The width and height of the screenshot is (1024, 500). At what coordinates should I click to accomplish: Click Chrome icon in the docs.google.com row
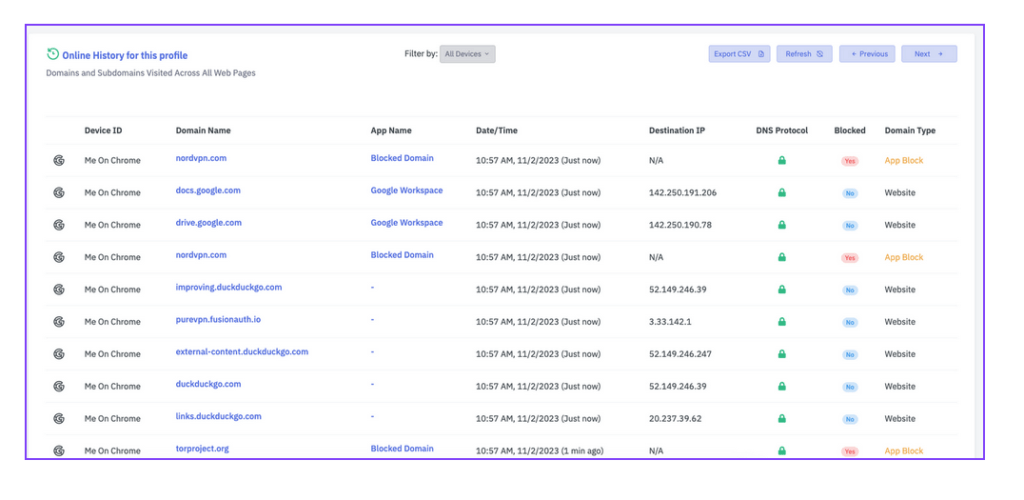(59, 193)
